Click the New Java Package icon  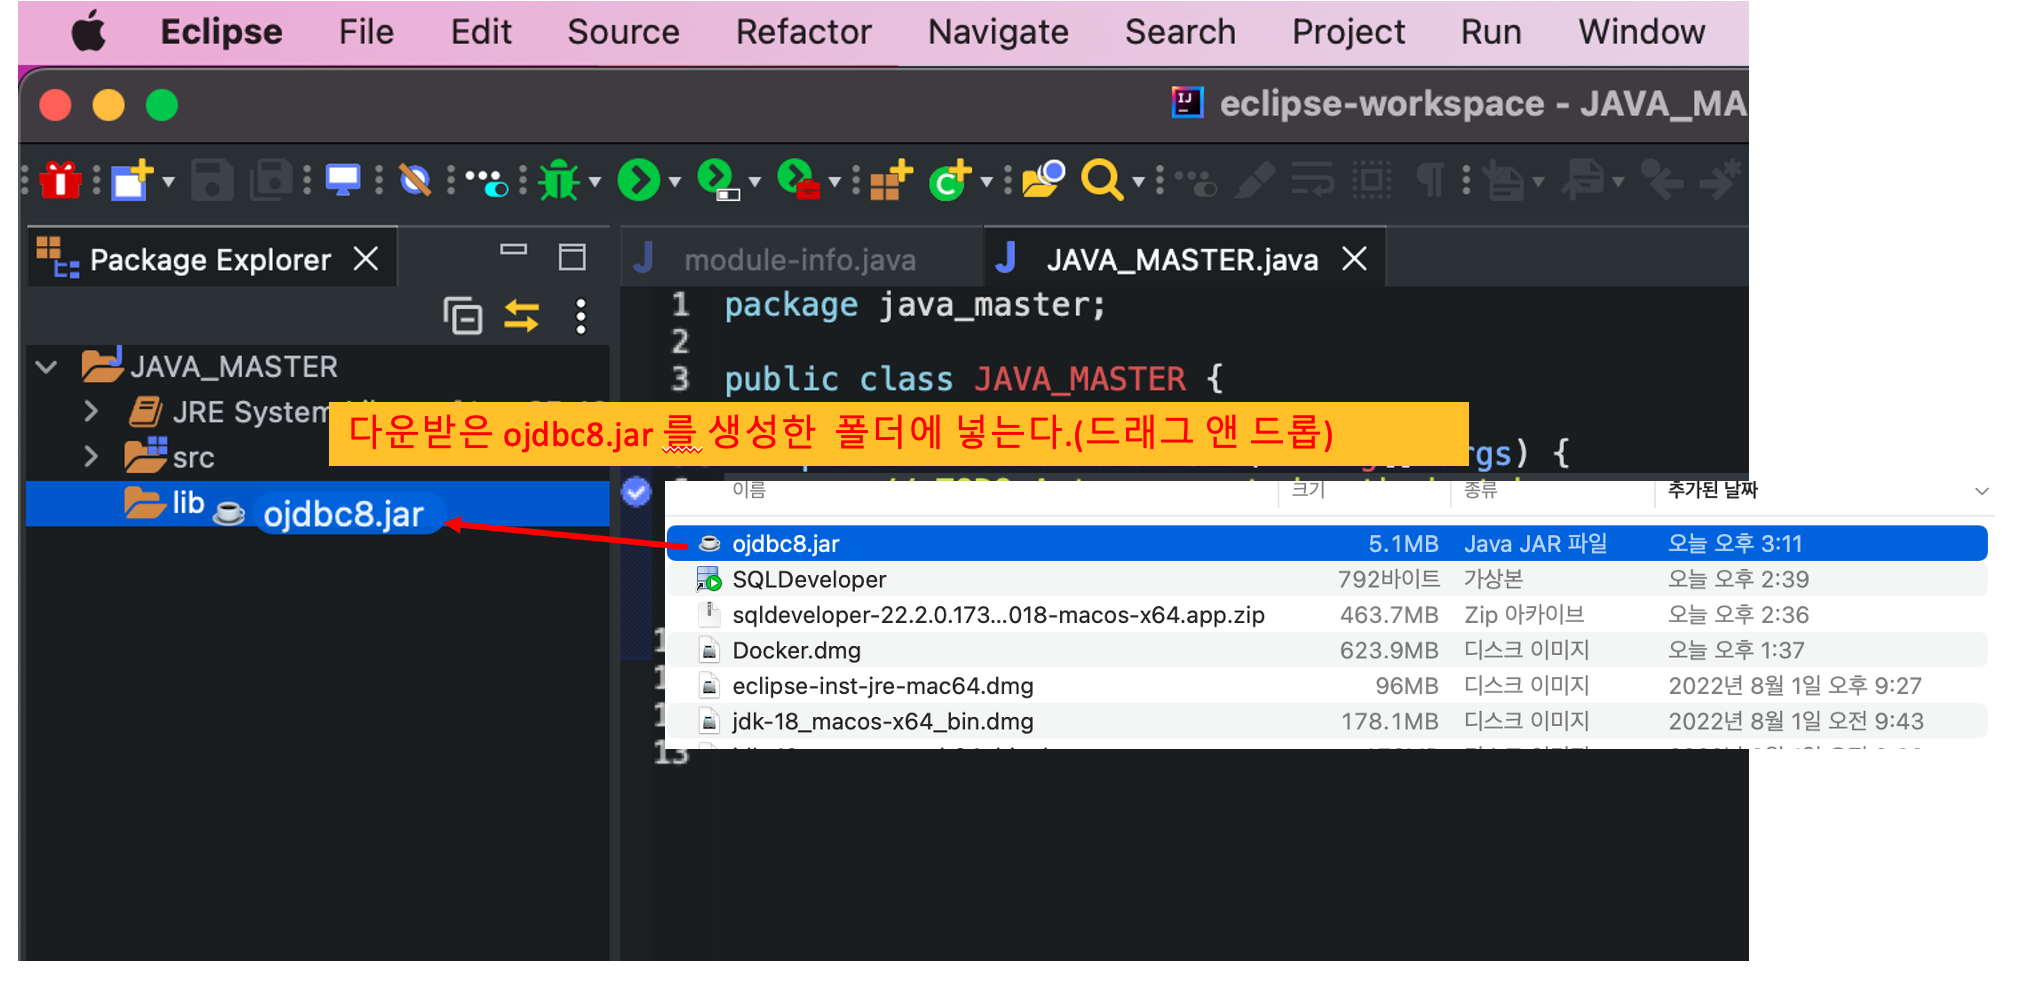[891, 181]
